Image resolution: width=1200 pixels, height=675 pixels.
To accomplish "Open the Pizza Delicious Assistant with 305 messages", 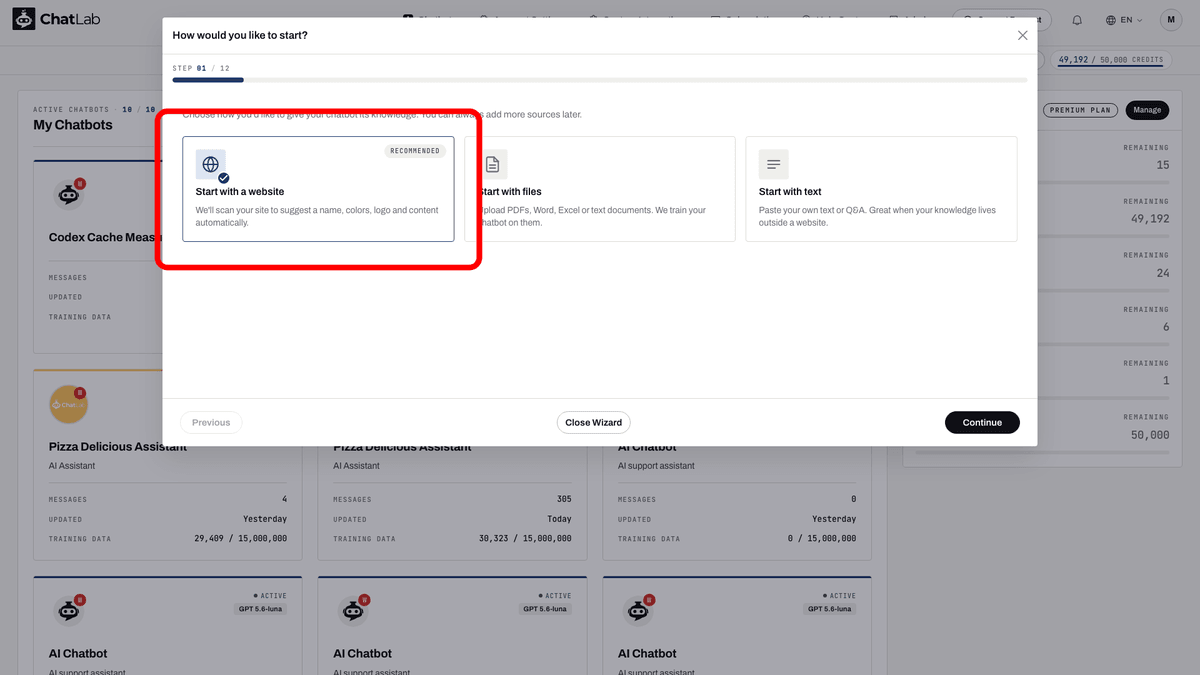I will (402, 447).
